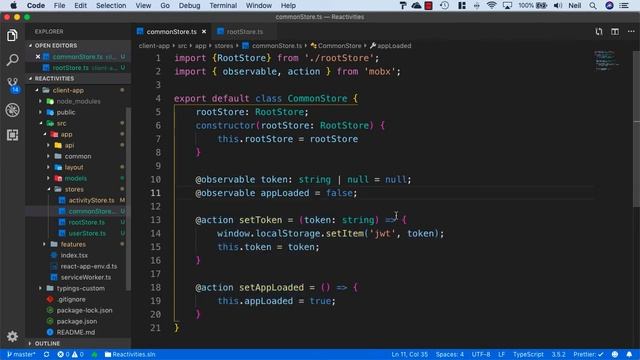
Task: Close commonStore.ts in Open Editors
Action: tap(38, 56)
